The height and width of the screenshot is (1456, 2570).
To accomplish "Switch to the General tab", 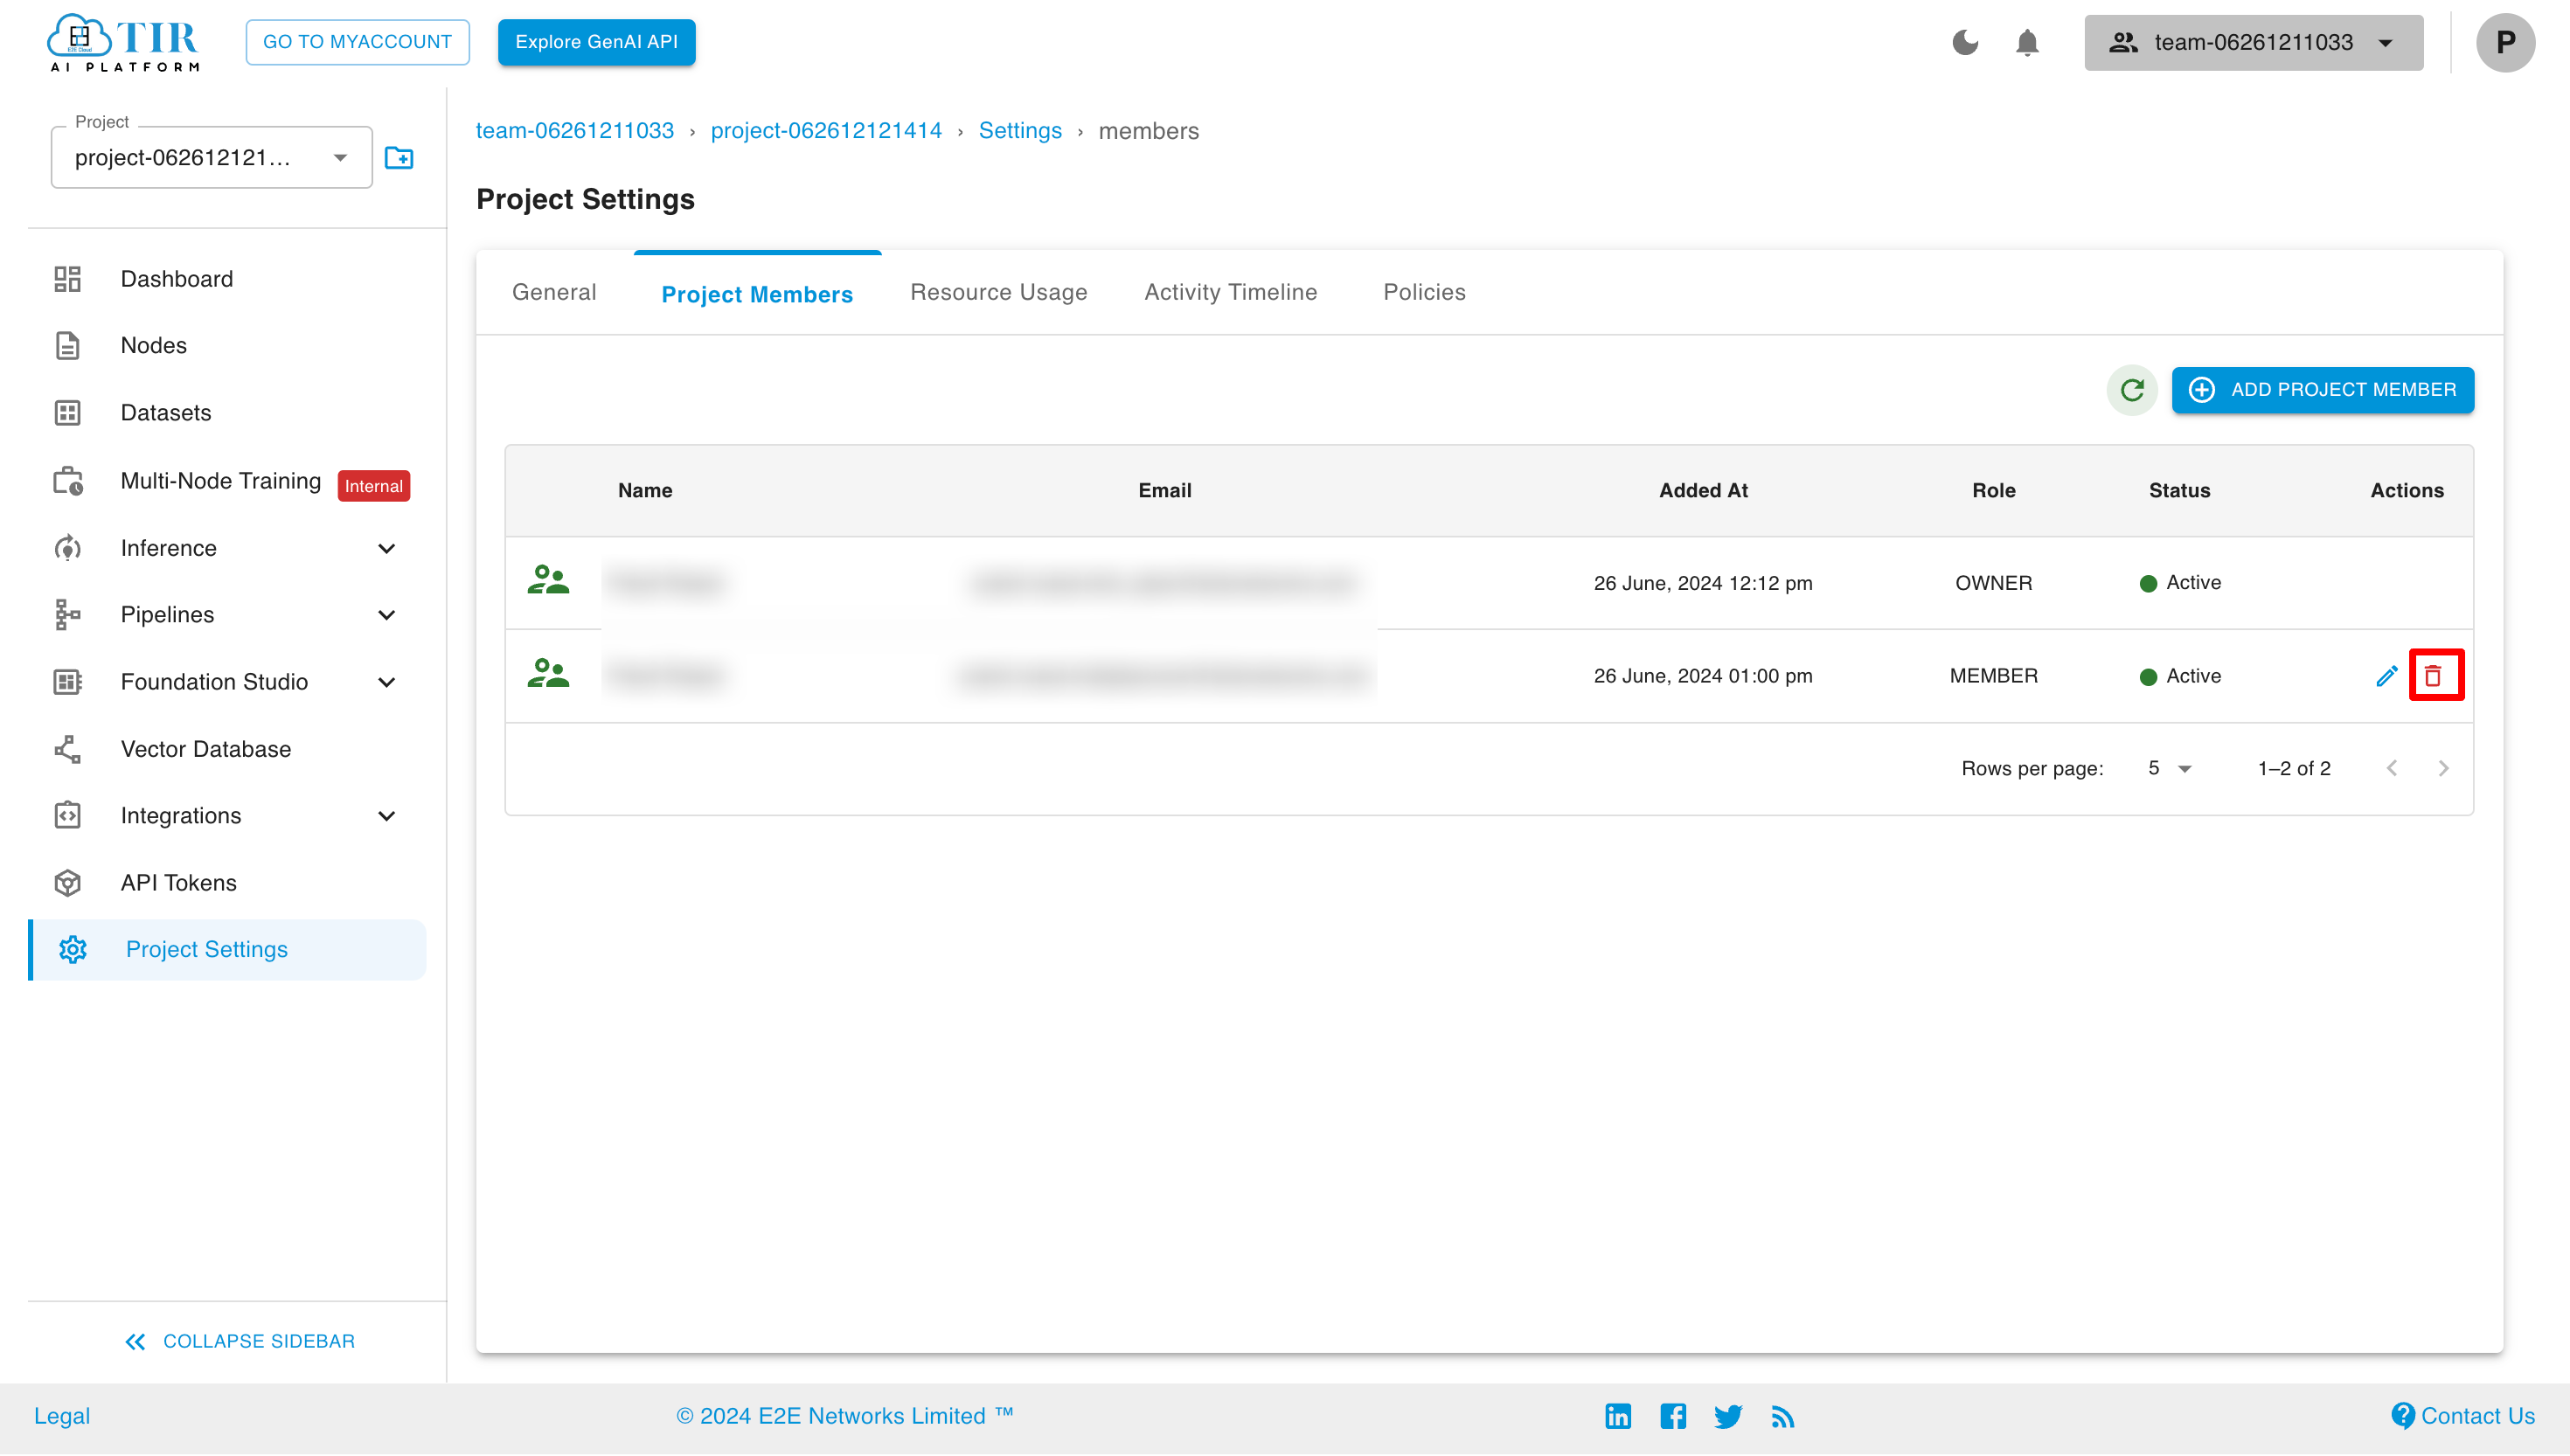I will point(554,292).
